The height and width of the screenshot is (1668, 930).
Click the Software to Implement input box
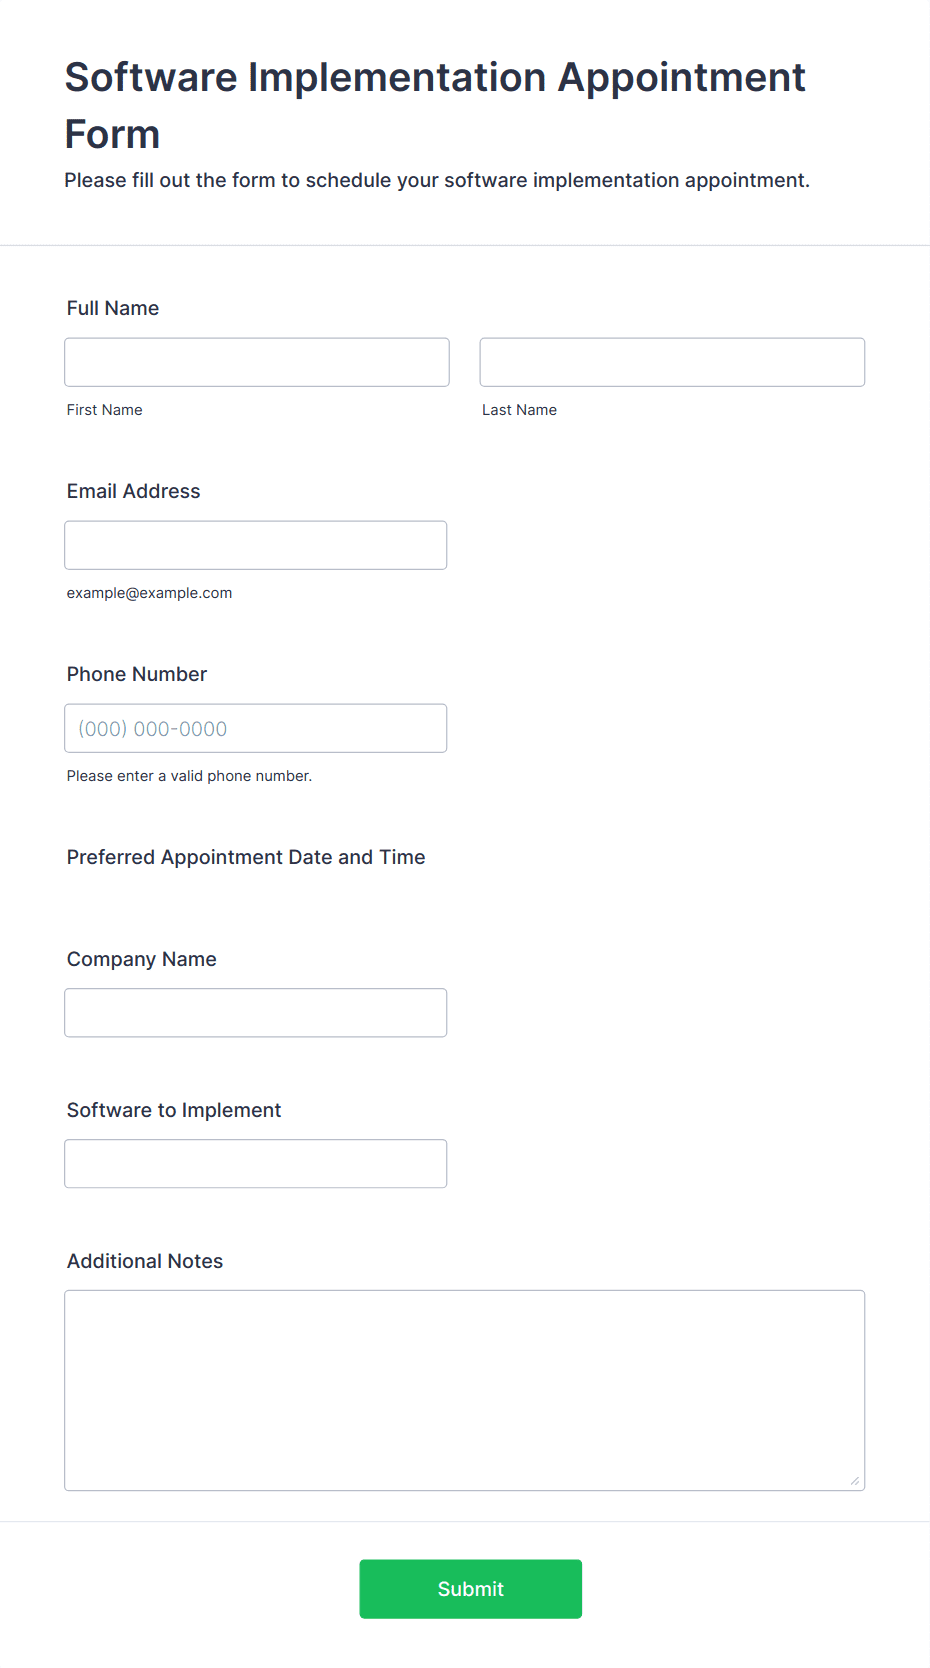point(256,1164)
